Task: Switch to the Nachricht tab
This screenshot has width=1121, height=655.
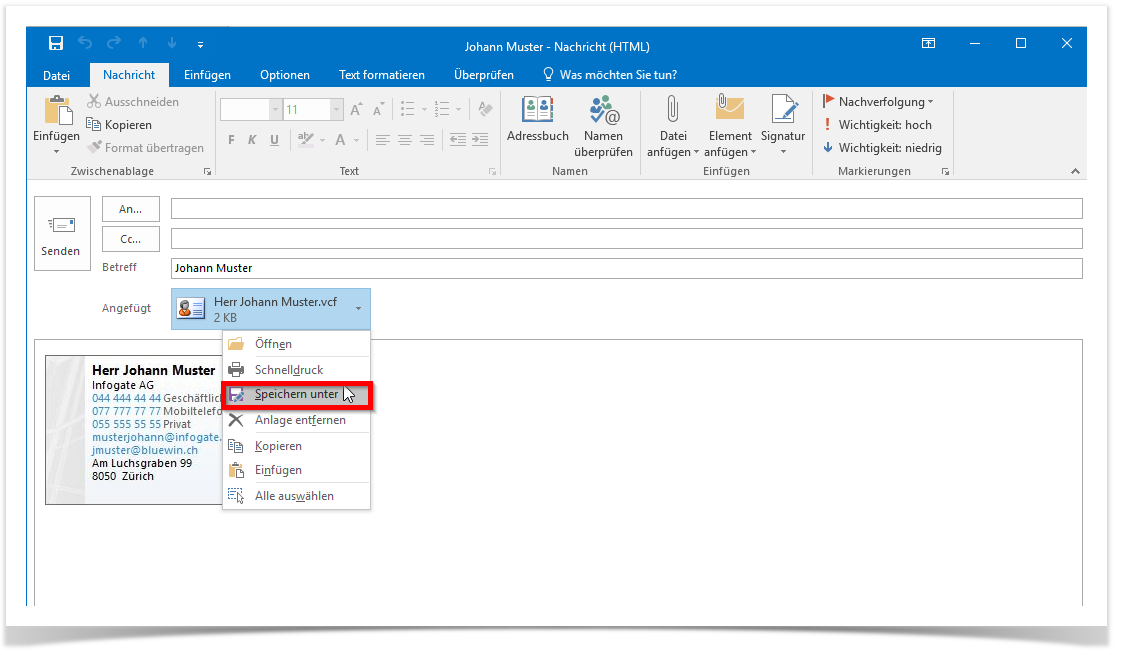Action: tap(129, 75)
